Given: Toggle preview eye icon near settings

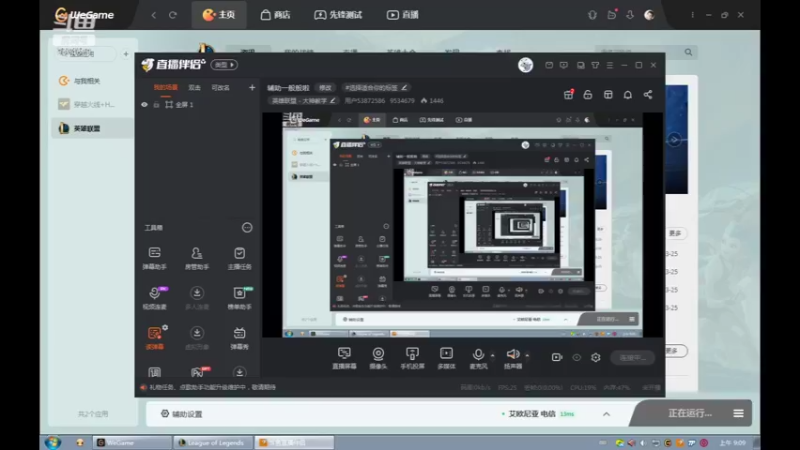Looking at the screenshot, I should tap(577, 358).
